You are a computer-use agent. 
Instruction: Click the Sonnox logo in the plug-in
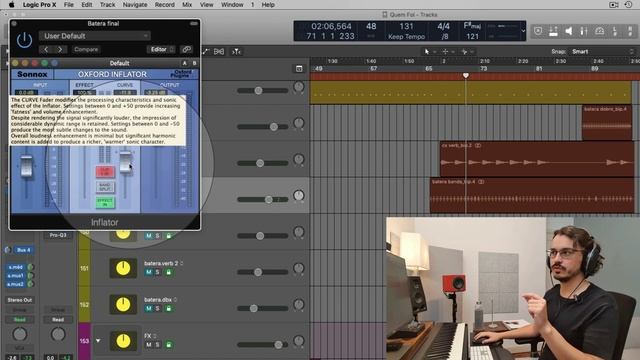[x=32, y=74]
